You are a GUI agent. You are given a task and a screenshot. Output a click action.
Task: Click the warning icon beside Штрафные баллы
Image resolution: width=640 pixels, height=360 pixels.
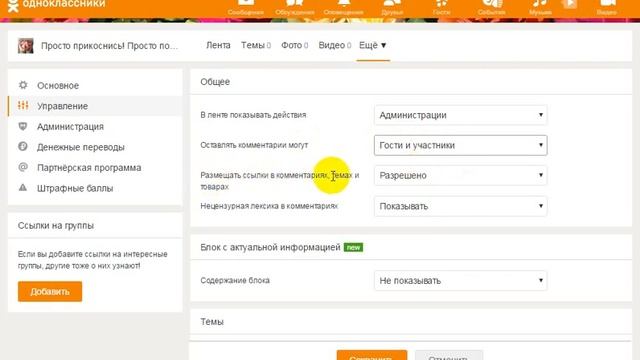pyautogui.click(x=23, y=187)
